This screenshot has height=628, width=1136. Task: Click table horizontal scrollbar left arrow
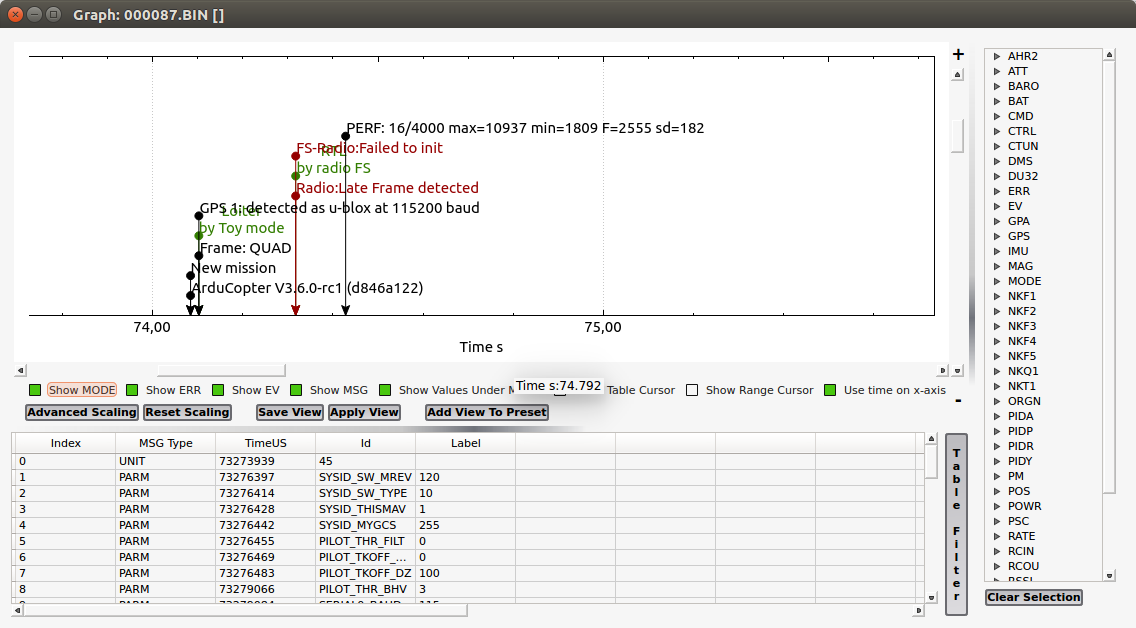click(x=18, y=611)
